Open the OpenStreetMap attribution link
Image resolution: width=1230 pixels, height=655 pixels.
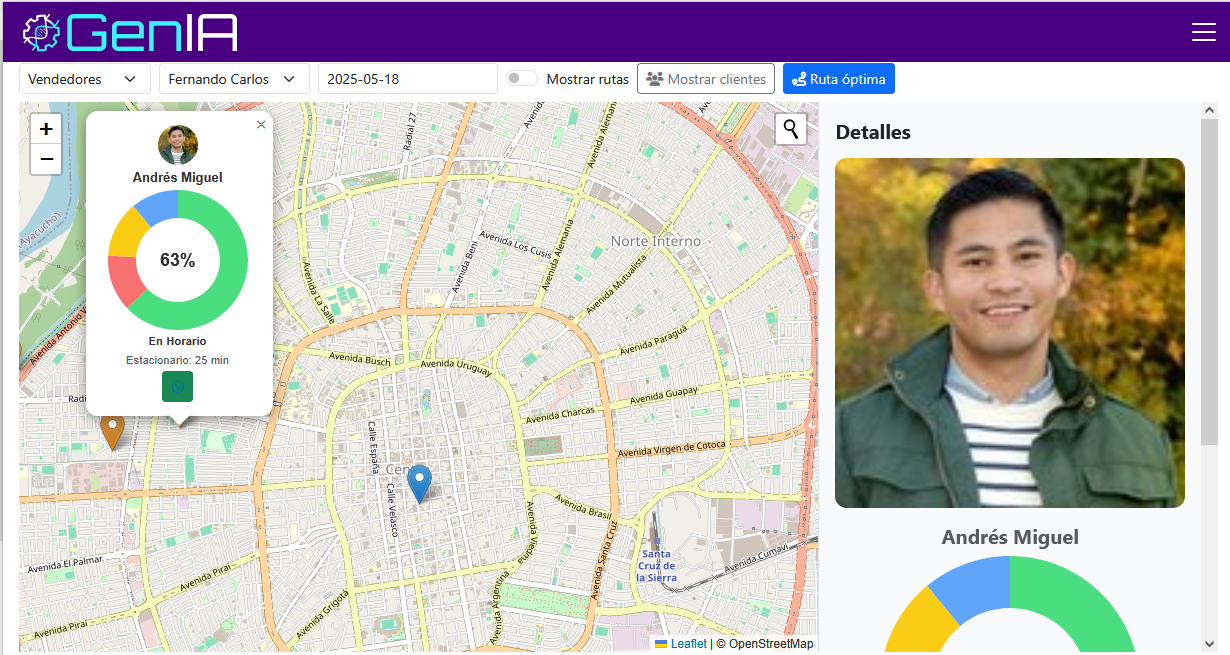(x=771, y=644)
